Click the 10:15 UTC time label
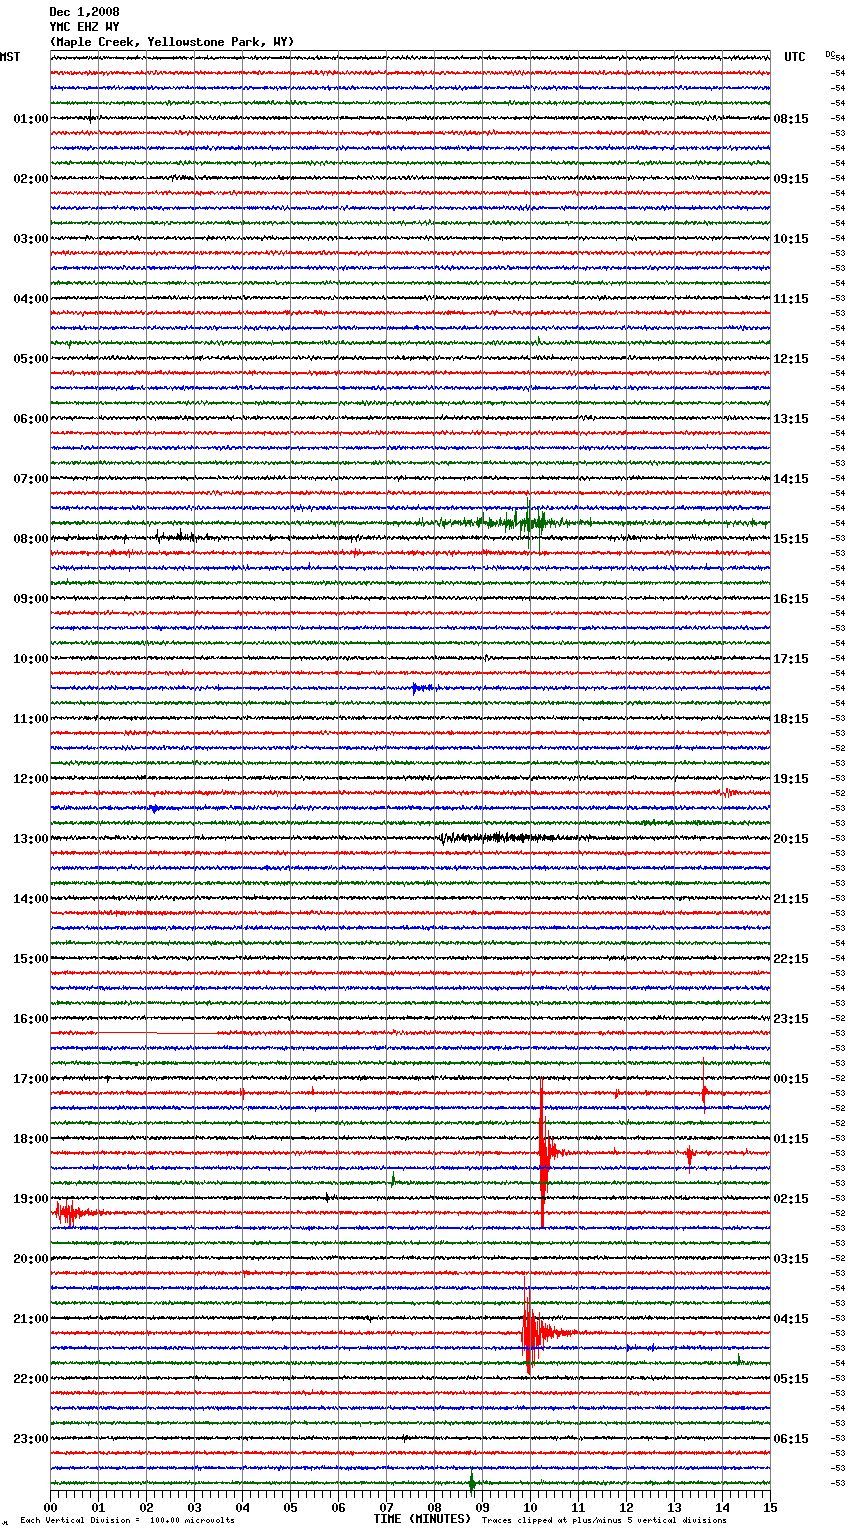Image resolution: width=850 pixels, height=1534 pixels. point(791,239)
